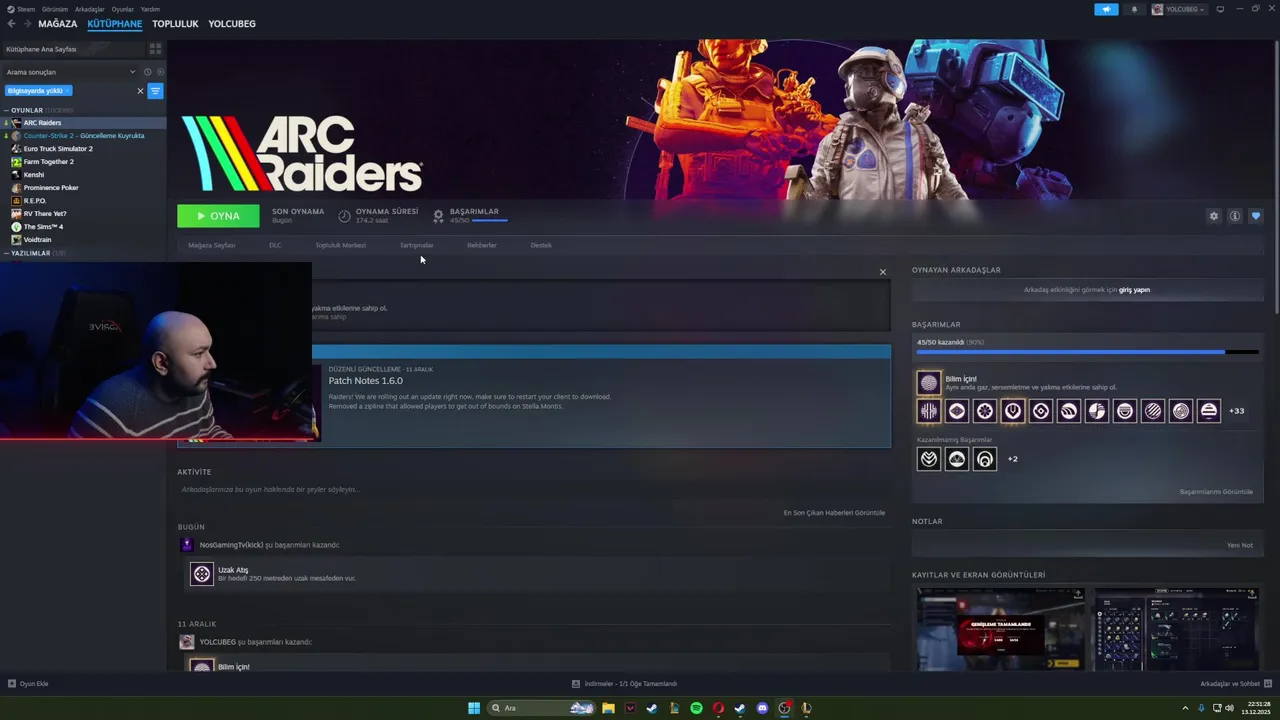Screen dimensions: 1280x720
Task: Open the +2 locked achievements
Action: [x=1013, y=459]
